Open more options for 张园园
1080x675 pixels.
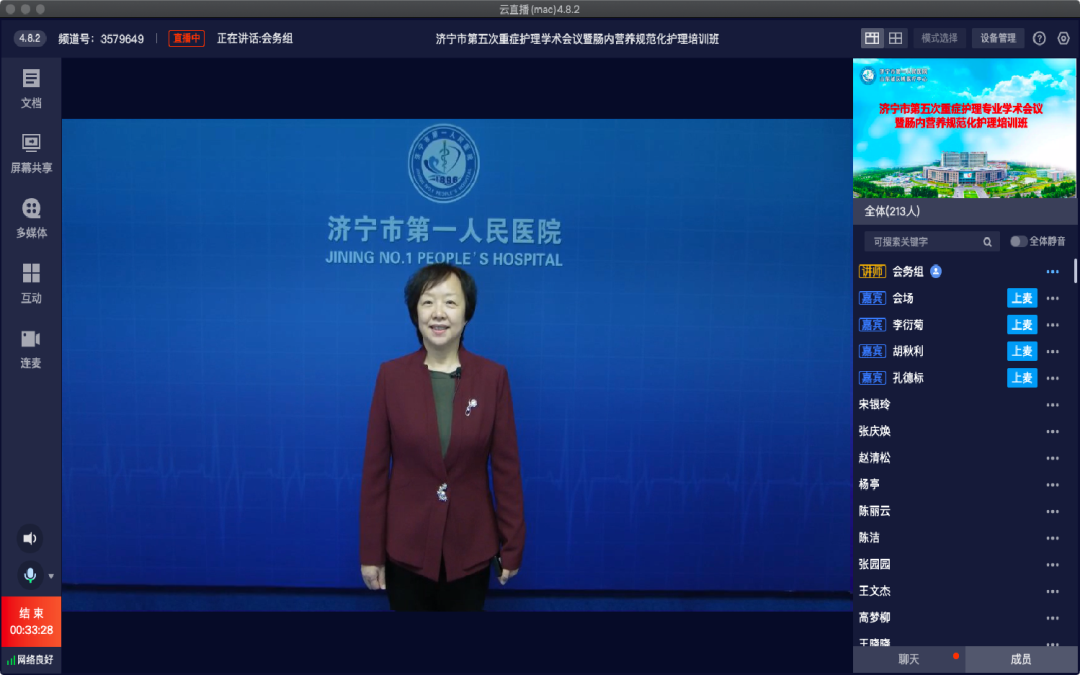tap(1052, 565)
